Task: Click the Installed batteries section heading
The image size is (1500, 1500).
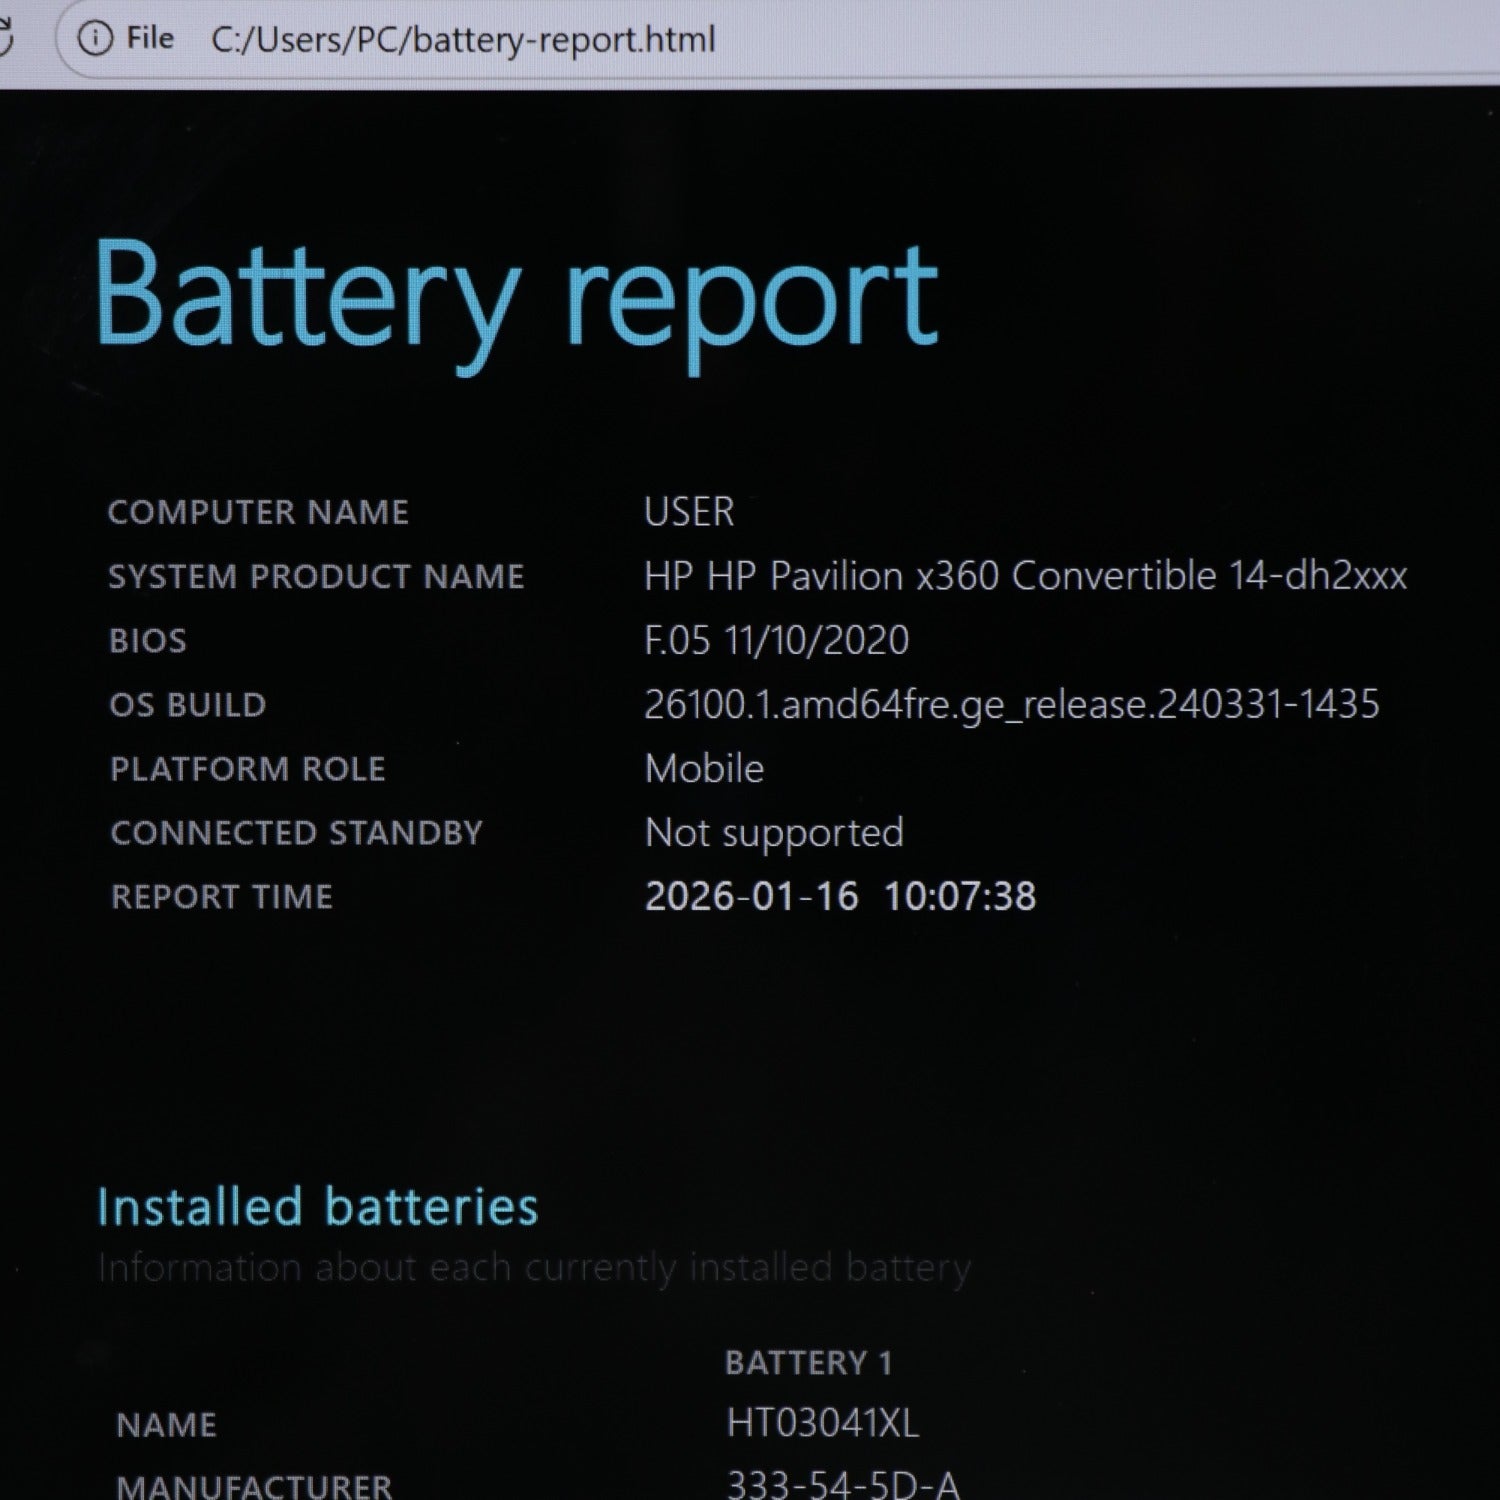Action: 317,1207
